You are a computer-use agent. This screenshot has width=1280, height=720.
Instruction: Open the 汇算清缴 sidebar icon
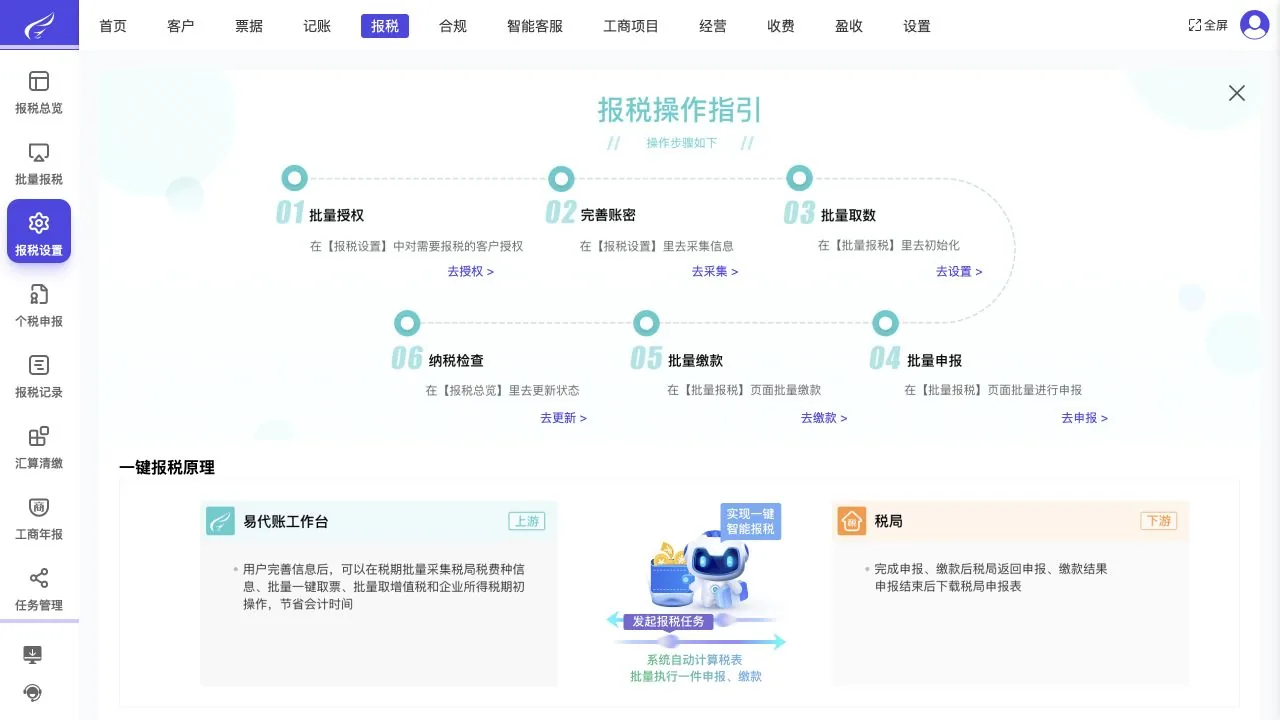click(39, 436)
